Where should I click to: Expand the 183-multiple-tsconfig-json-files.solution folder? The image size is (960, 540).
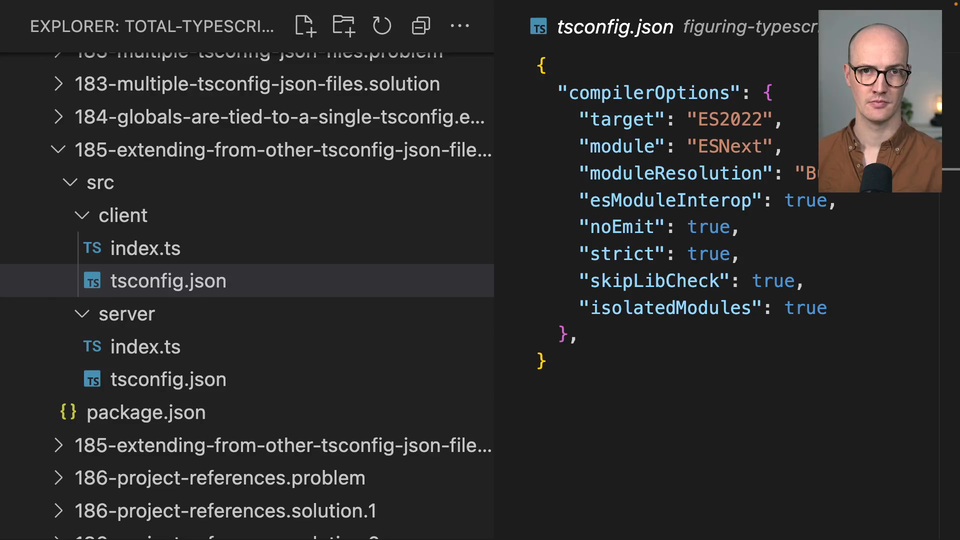[58, 84]
